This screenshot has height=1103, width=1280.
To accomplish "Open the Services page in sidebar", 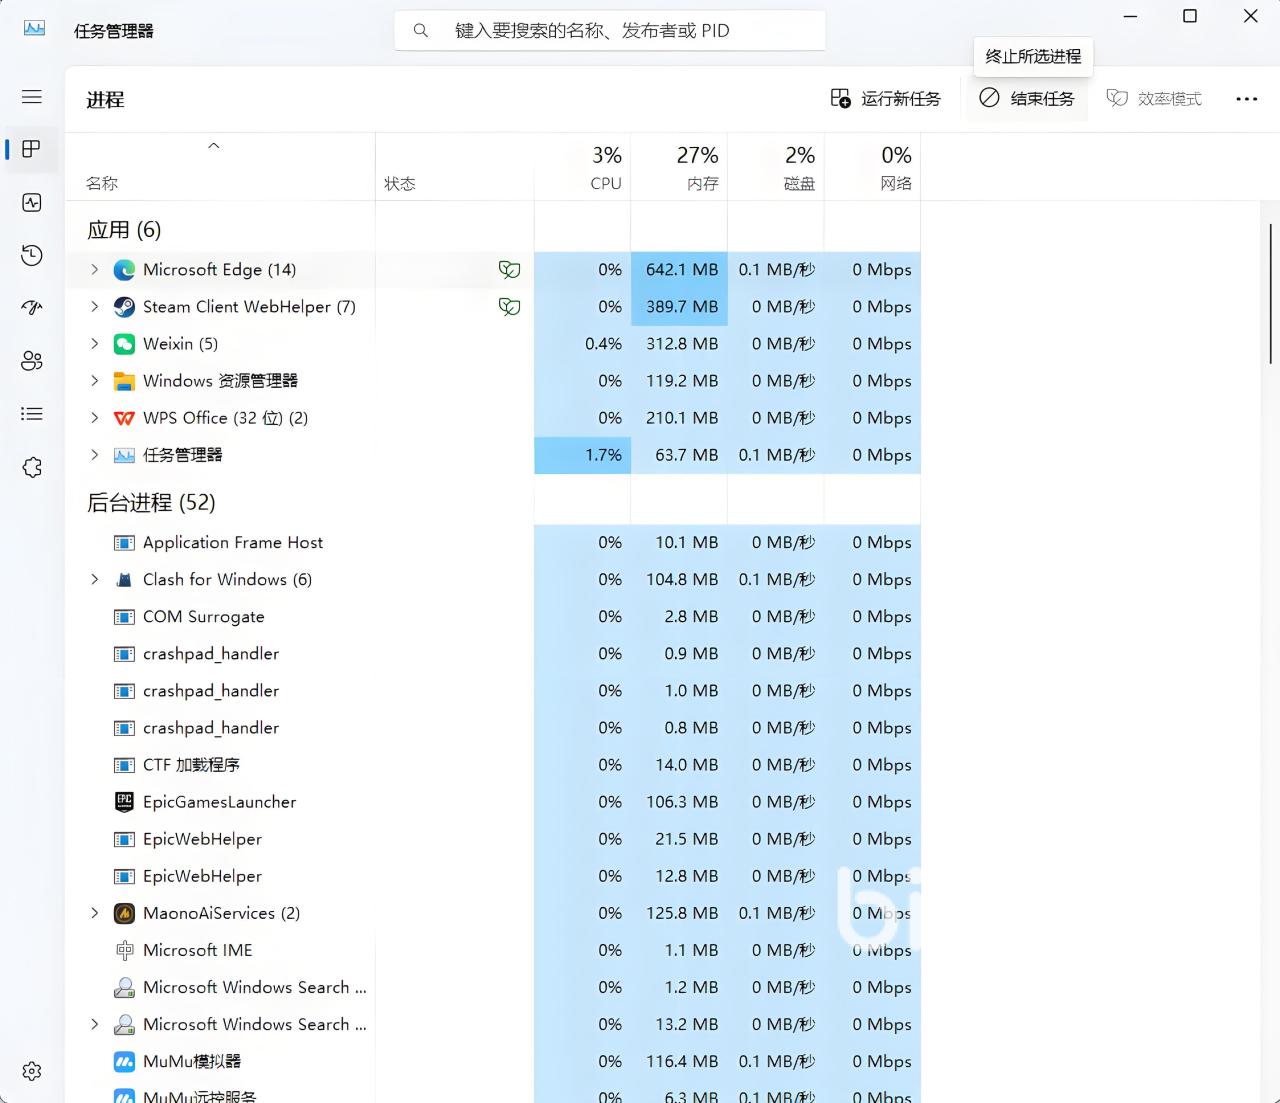I will coord(32,467).
